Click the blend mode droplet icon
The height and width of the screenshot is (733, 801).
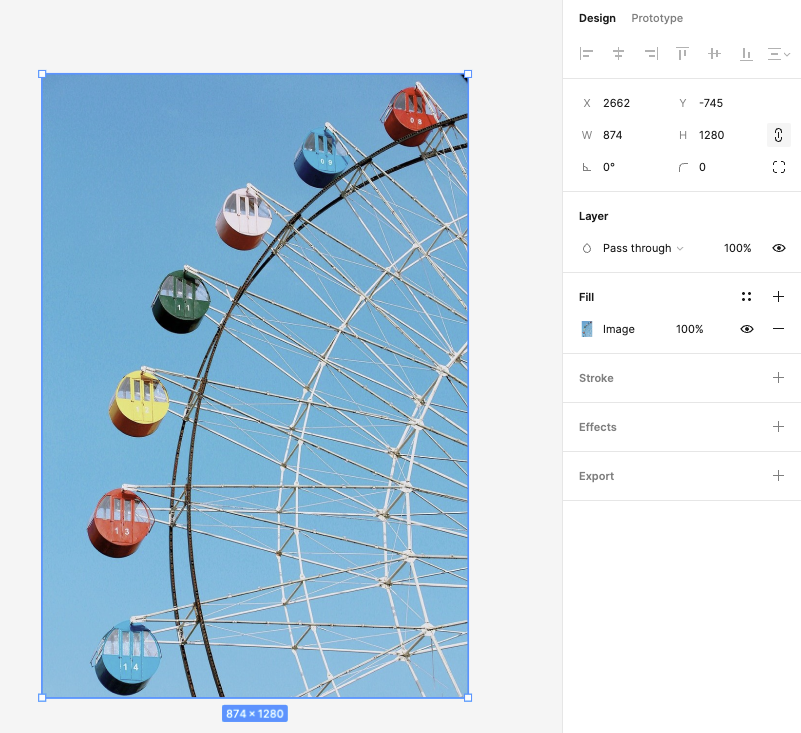[x=587, y=248]
